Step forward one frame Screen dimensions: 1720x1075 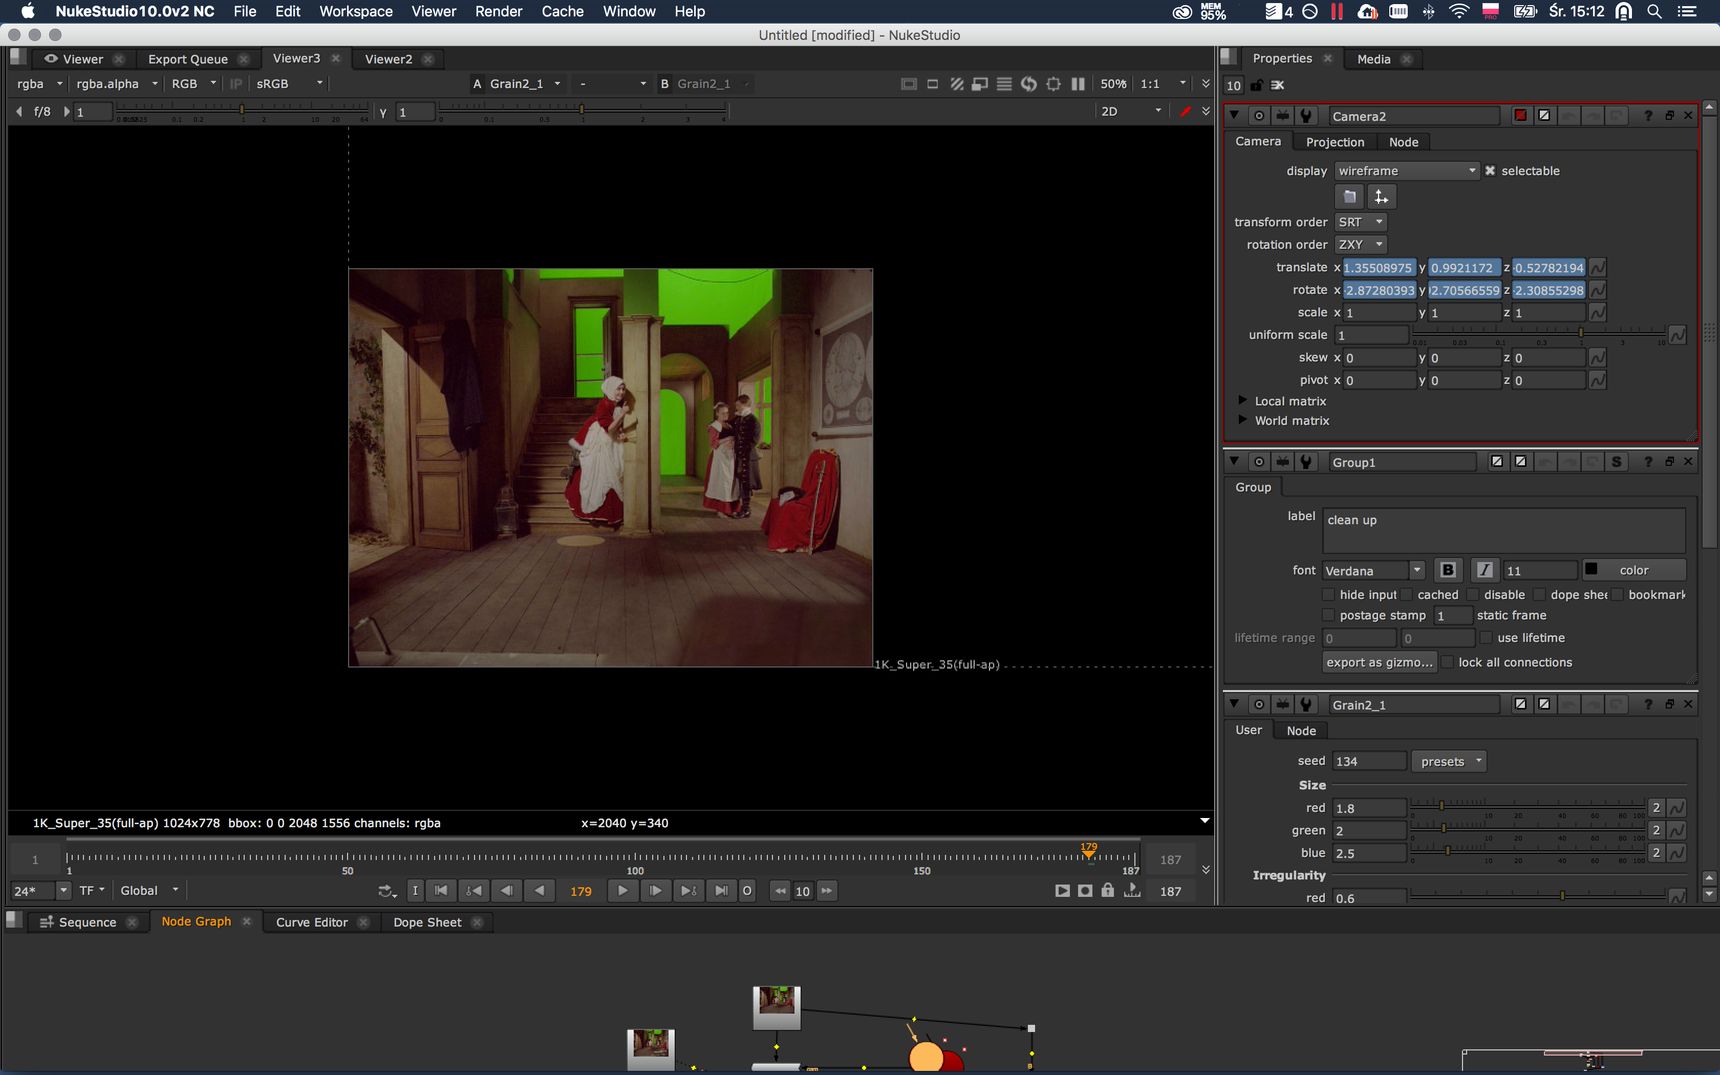(x=655, y=891)
